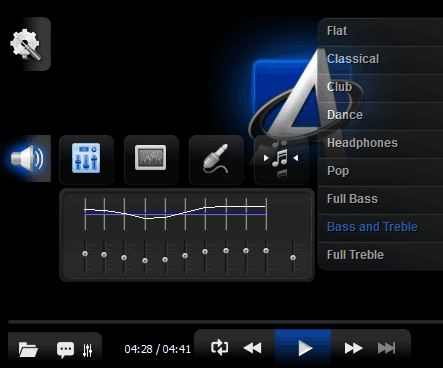
Task: Click the second equalizer band slider knob
Action: coord(104,255)
